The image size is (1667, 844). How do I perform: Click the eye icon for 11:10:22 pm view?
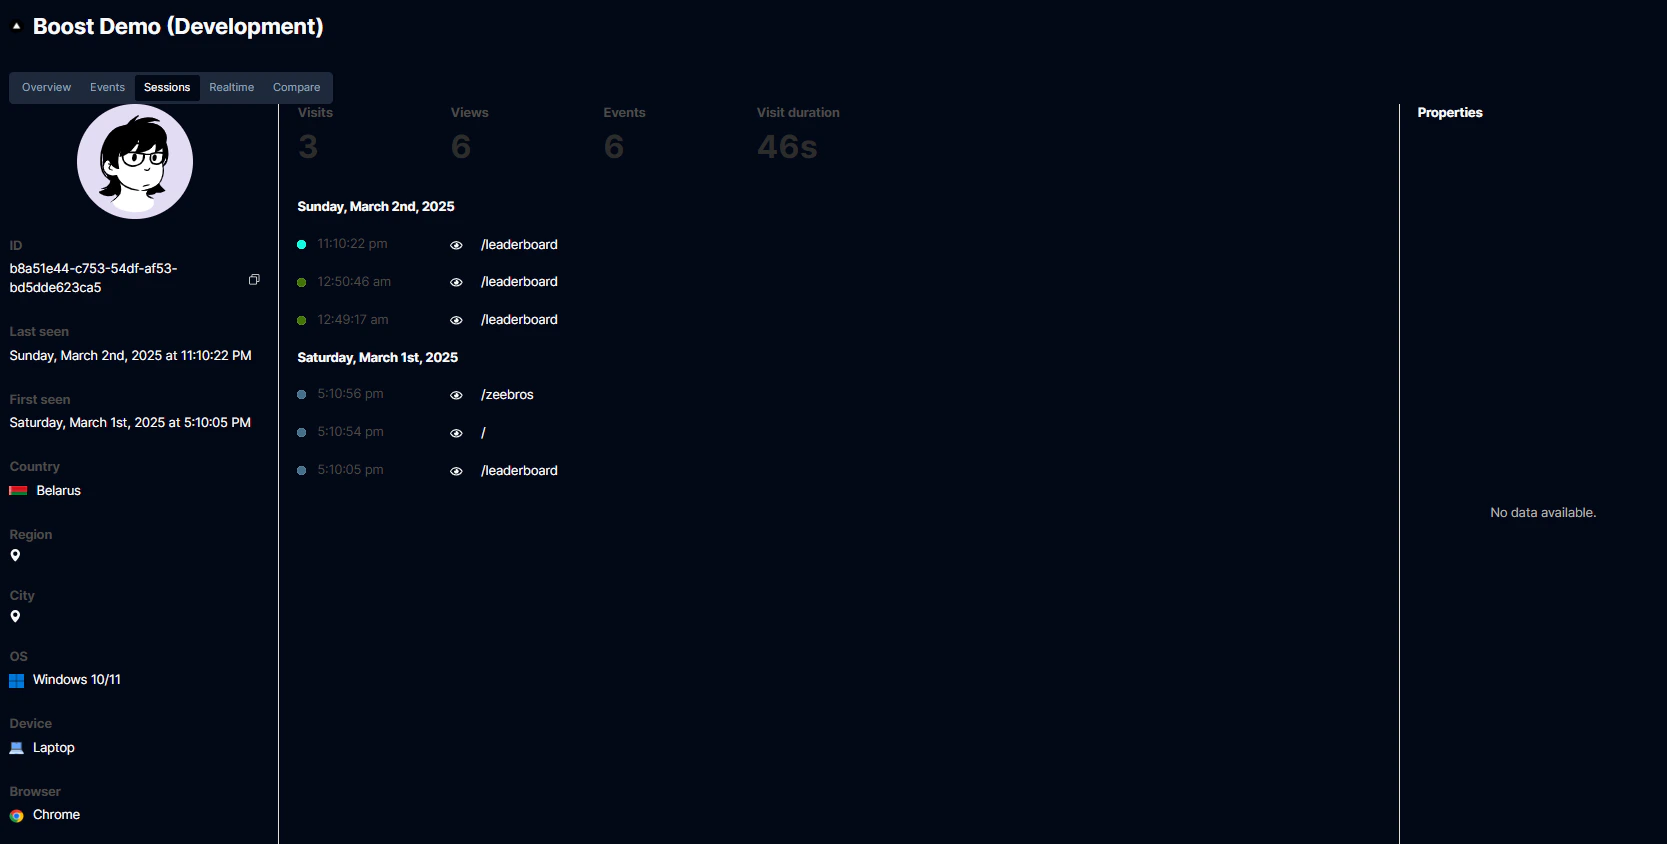tap(456, 245)
